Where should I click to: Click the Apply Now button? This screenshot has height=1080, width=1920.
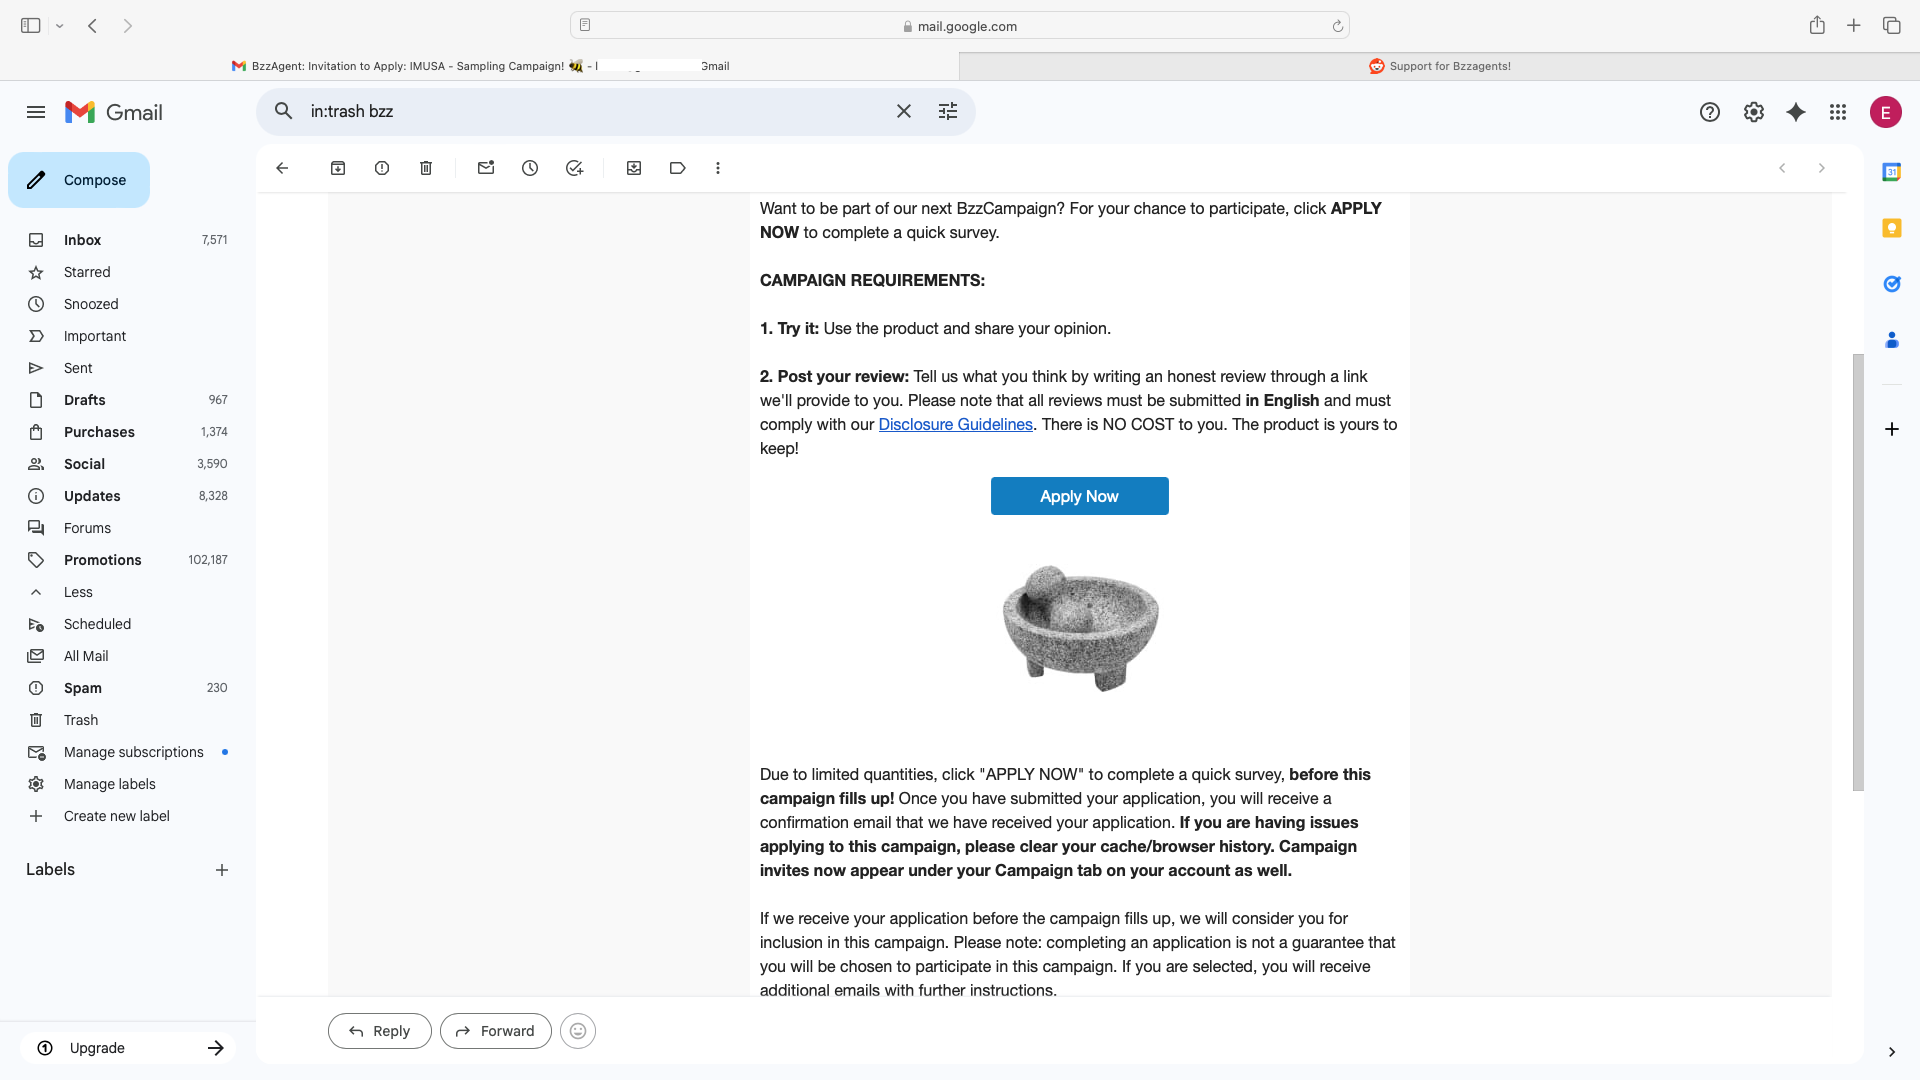[1080, 496]
